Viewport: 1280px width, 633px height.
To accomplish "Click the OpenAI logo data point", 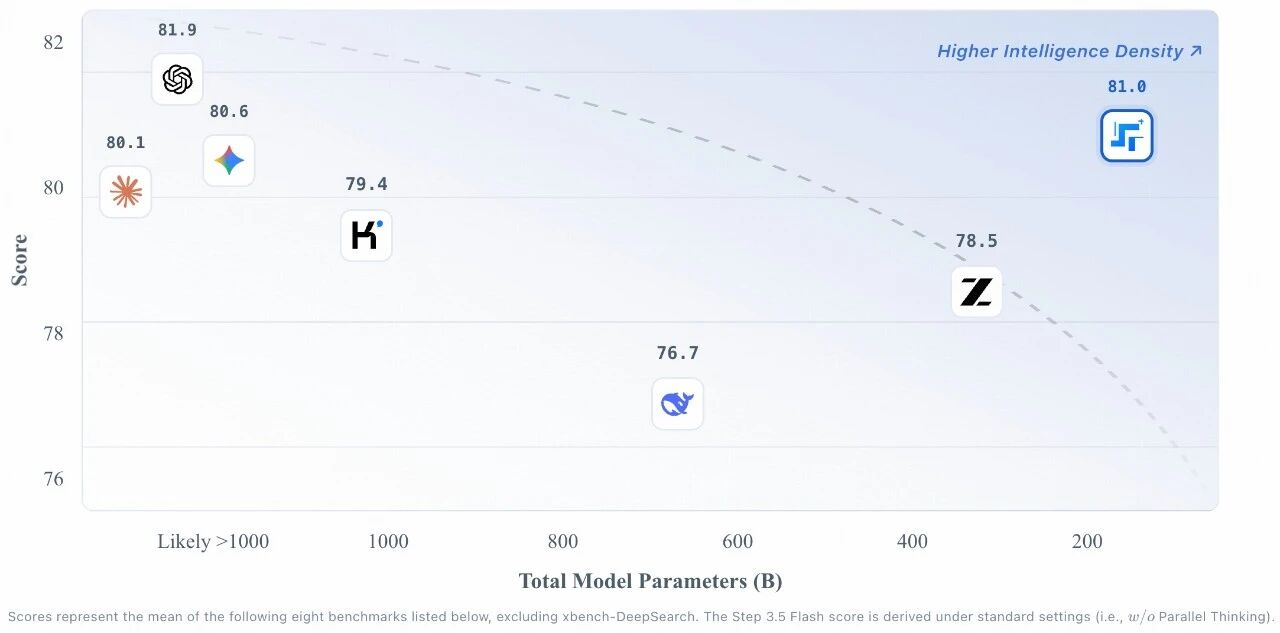I will 177,79.
